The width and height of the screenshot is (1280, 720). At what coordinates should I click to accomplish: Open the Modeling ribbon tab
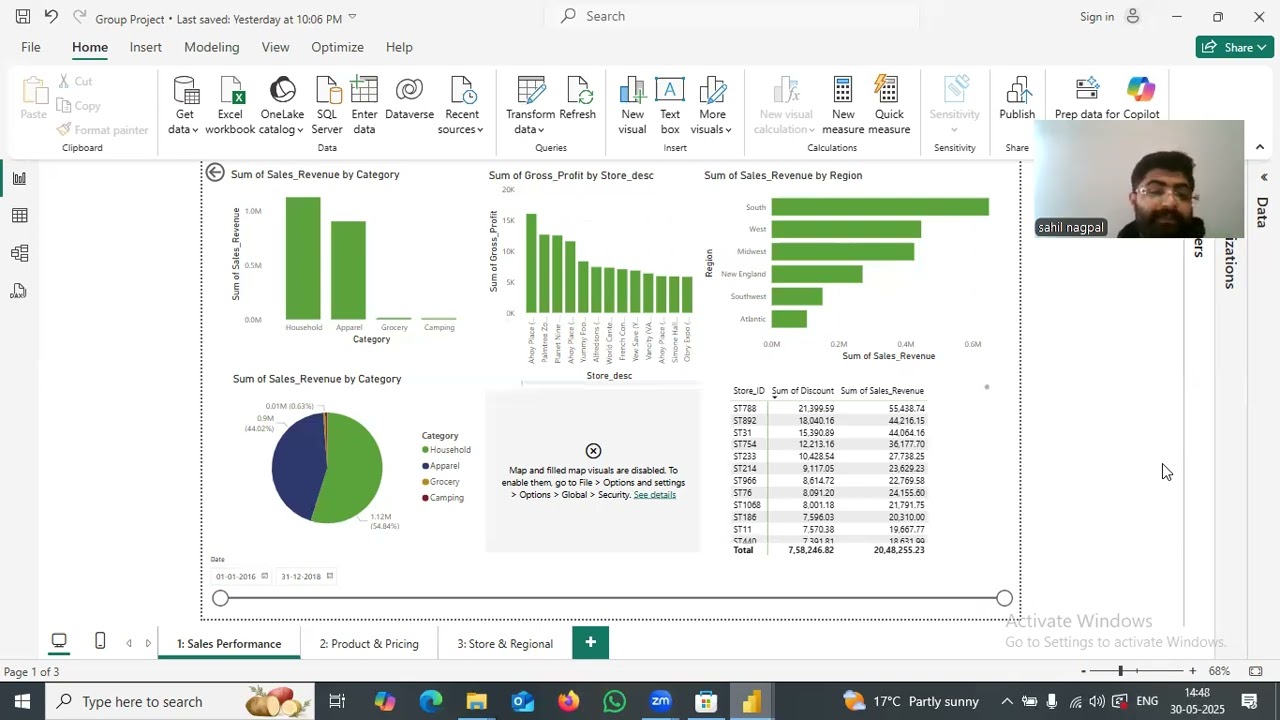click(211, 47)
